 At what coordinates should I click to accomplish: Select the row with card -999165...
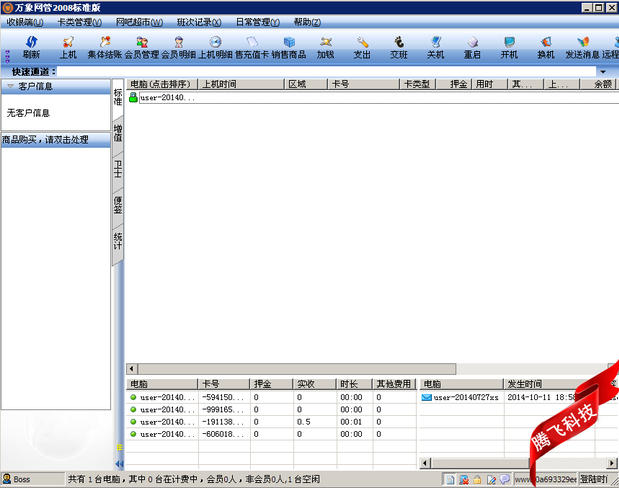click(x=271, y=409)
